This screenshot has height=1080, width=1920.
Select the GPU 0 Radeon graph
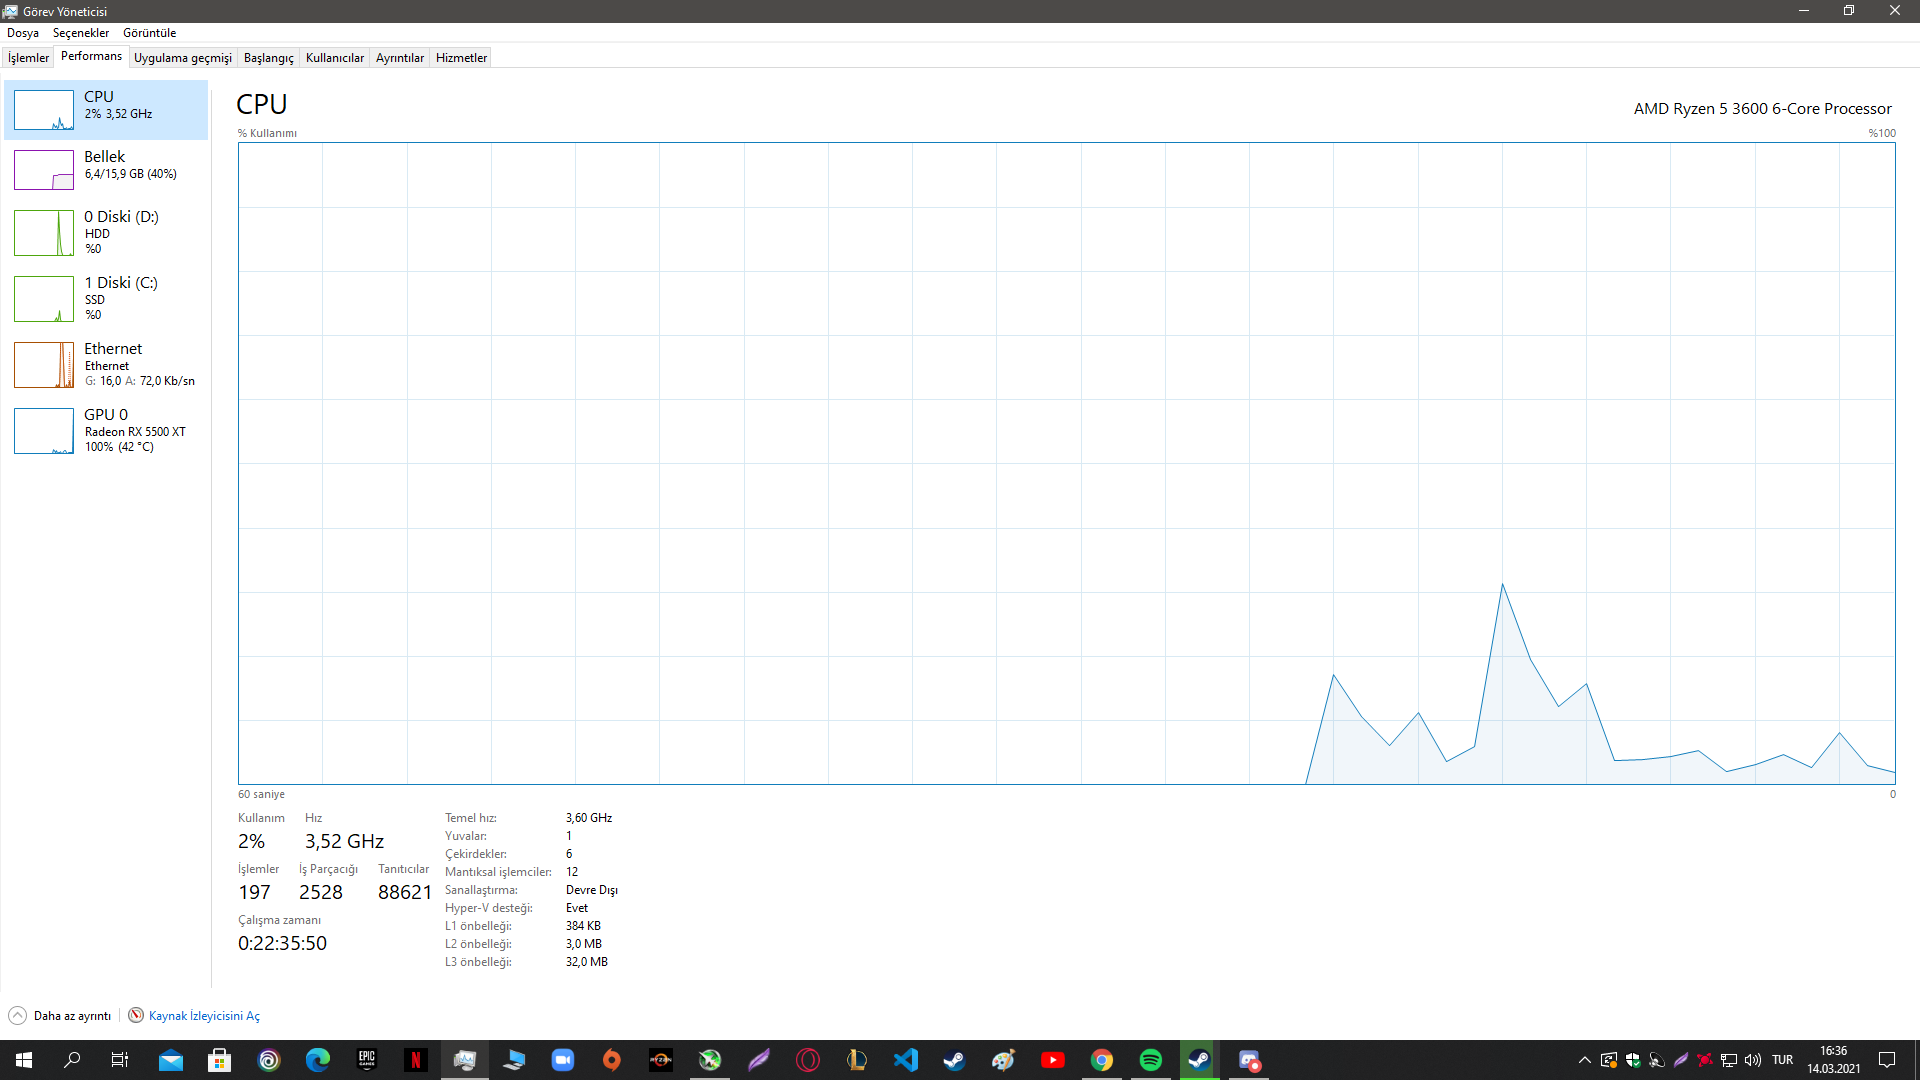tap(44, 430)
